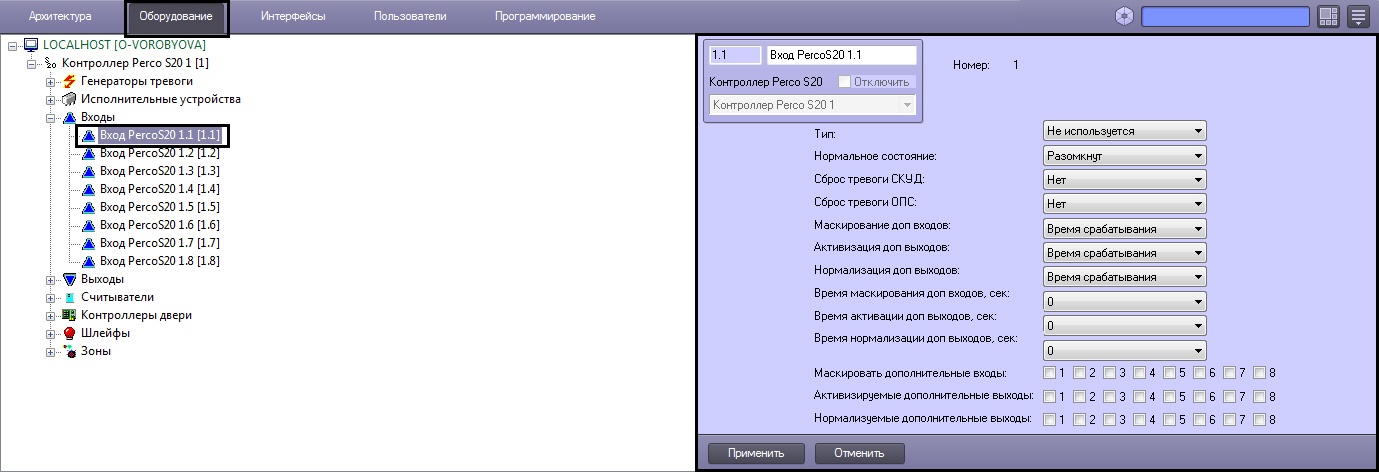Screen dimensions: 1379x472
Task: Click the red Шлейфы icon
Action: click(70, 333)
